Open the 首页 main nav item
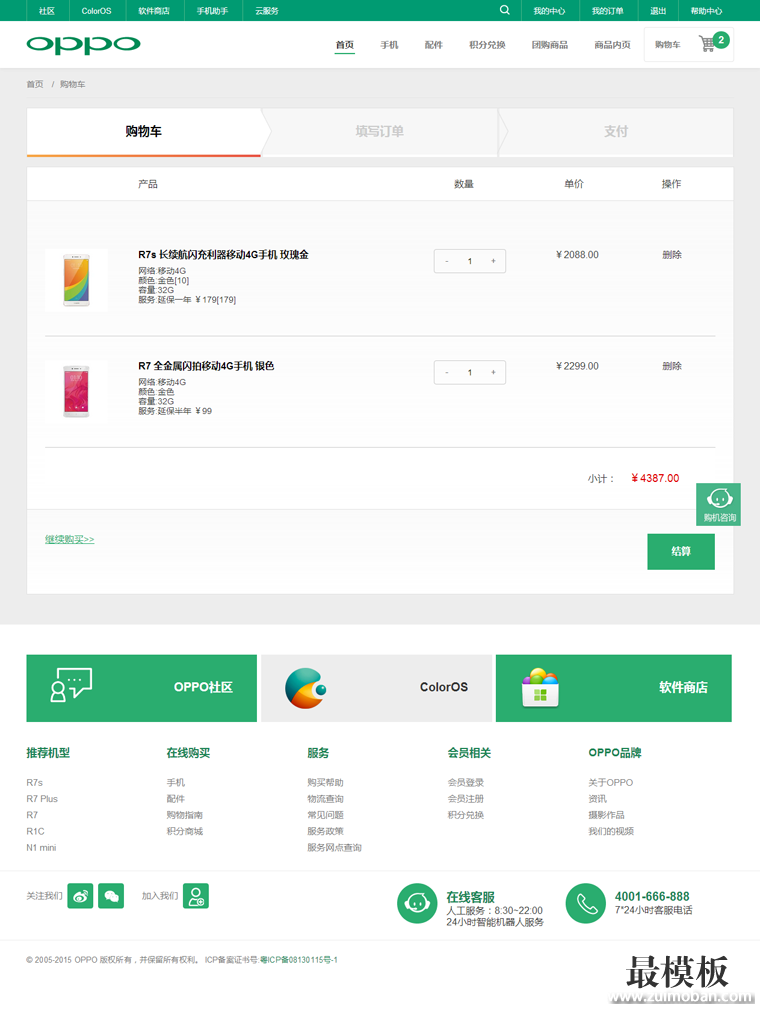The height and width of the screenshot is (1009, 760). pyautogui.click(x=345, y=45)
